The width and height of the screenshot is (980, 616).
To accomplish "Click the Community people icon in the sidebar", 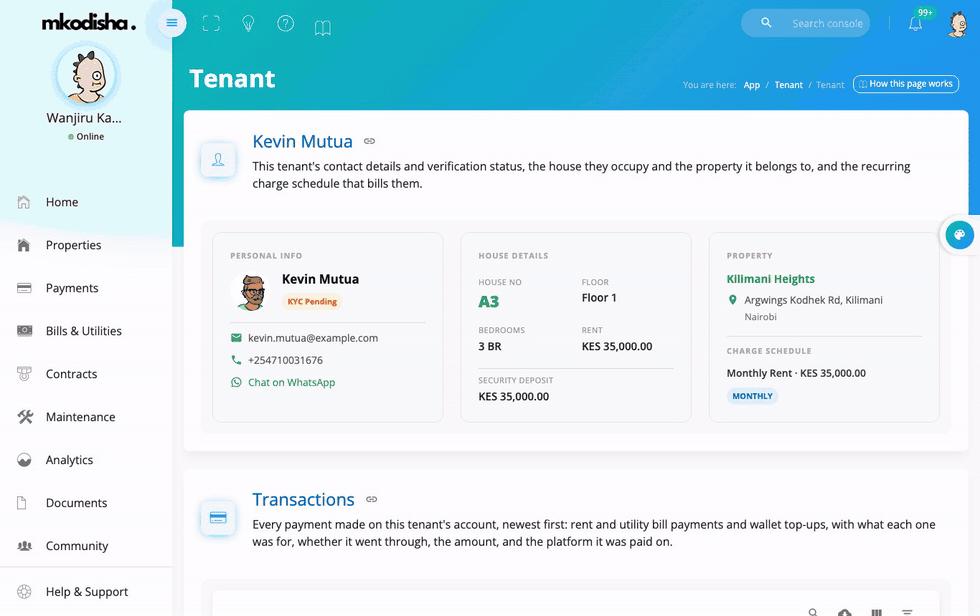I will click(24, 545).
